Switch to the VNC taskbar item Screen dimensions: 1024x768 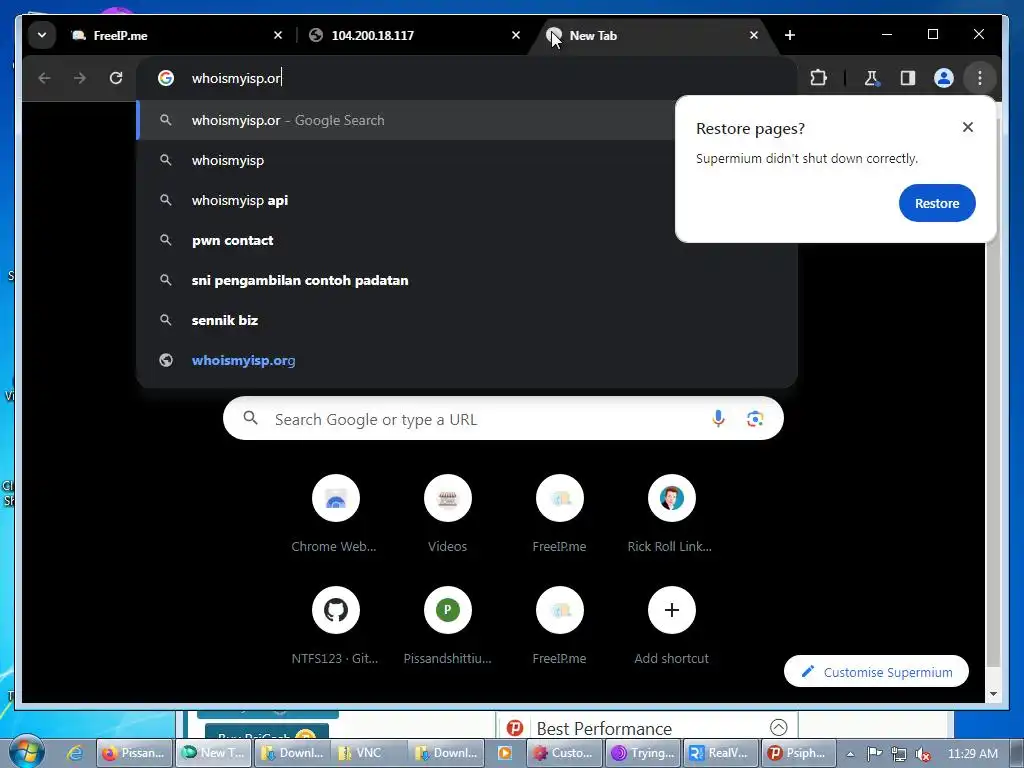pyautogui.click(x=369, y=753)
